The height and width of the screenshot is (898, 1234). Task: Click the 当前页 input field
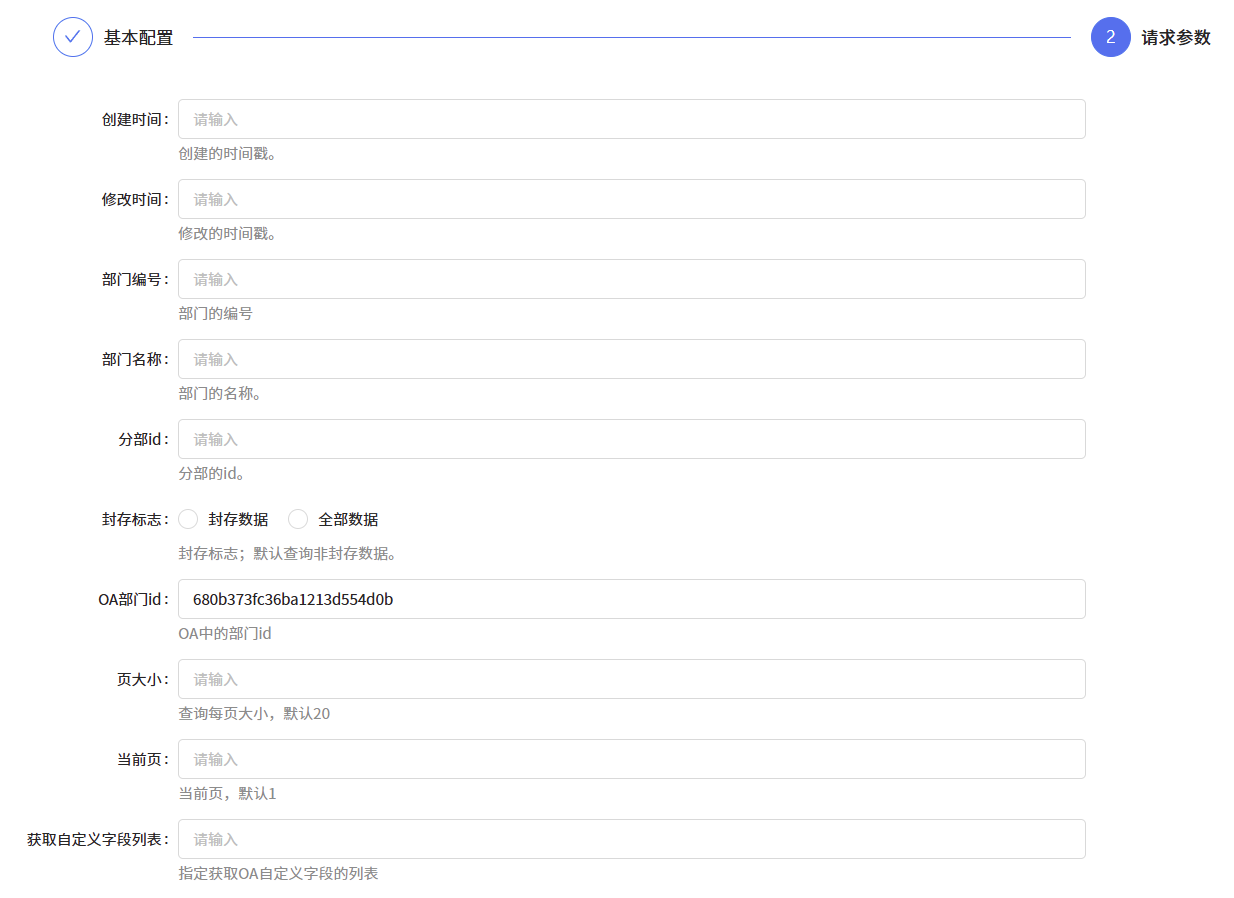[632, 759]
